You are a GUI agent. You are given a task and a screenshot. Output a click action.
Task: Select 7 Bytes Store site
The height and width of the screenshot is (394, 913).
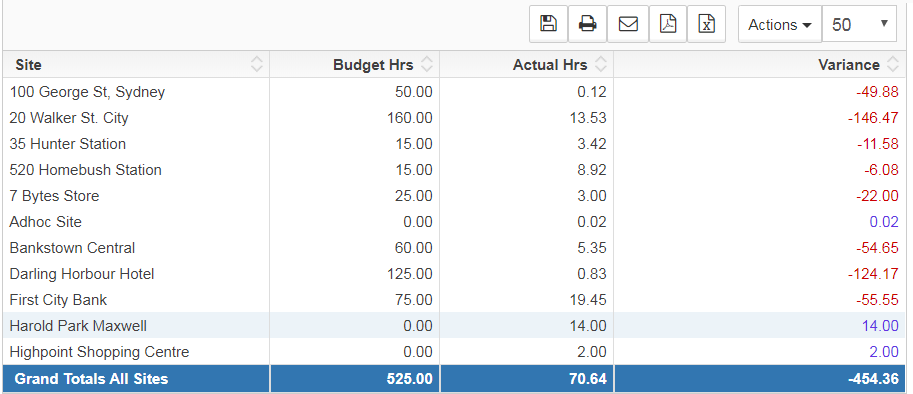point(54,196)
